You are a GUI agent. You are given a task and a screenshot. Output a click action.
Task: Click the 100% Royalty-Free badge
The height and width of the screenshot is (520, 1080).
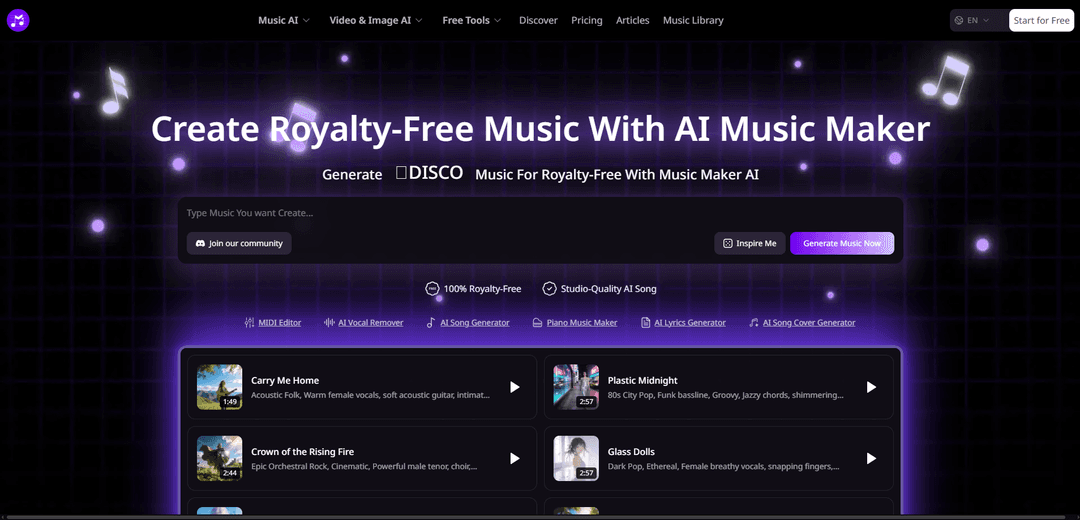(x=473, y=289)
